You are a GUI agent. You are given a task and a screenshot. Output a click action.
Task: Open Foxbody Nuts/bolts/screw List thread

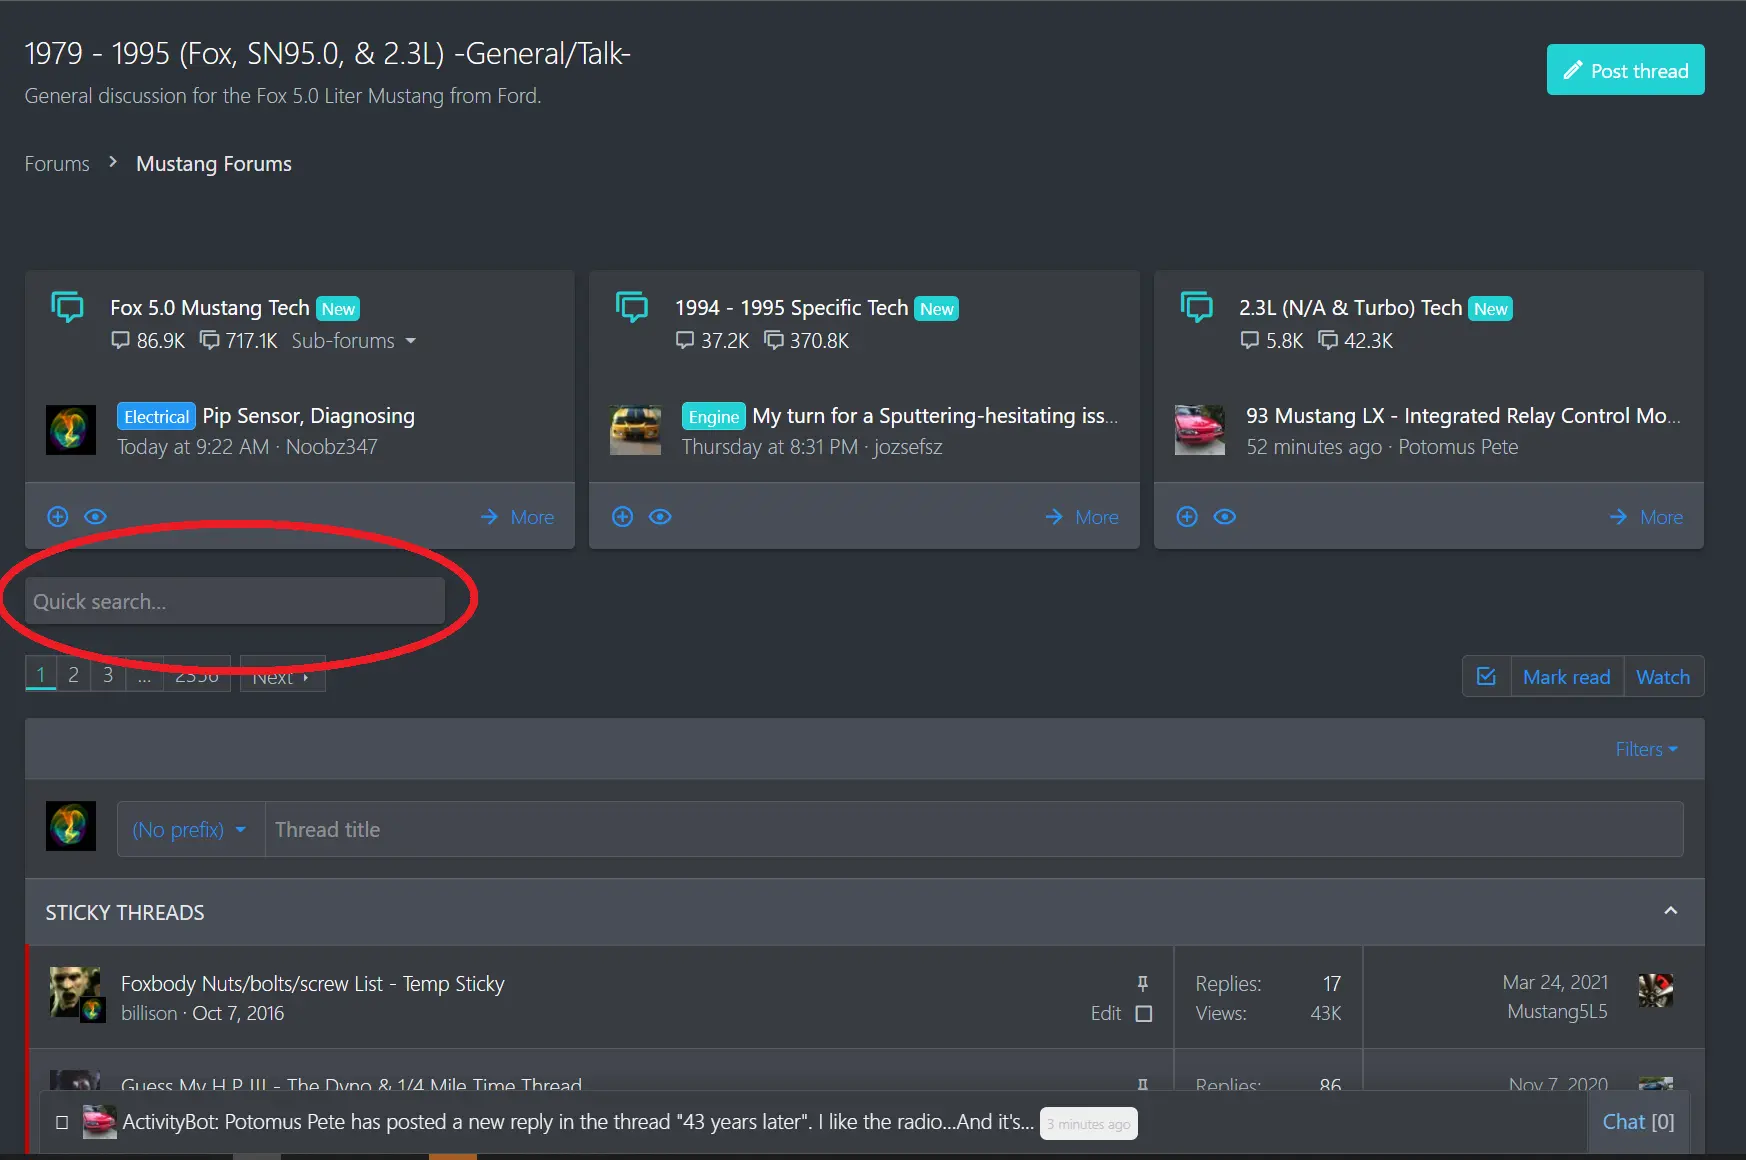[313, 984]
